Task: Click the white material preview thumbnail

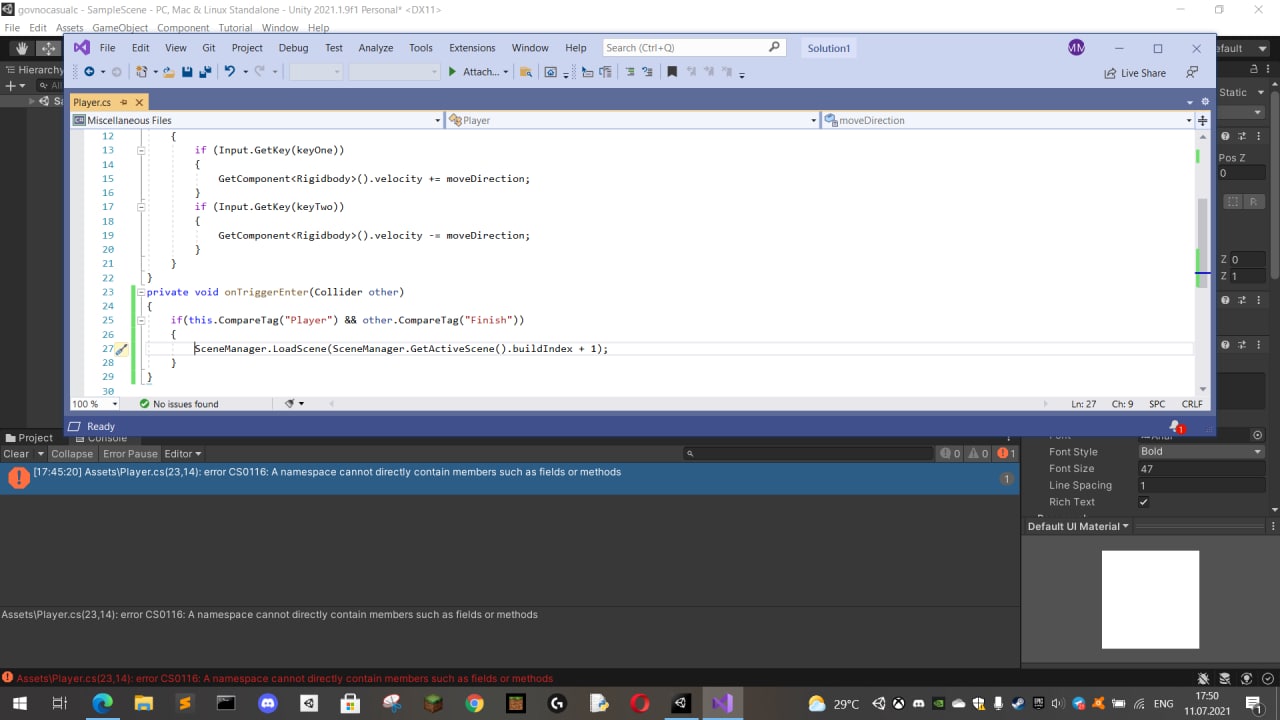Action: [x=1150, y=599]
